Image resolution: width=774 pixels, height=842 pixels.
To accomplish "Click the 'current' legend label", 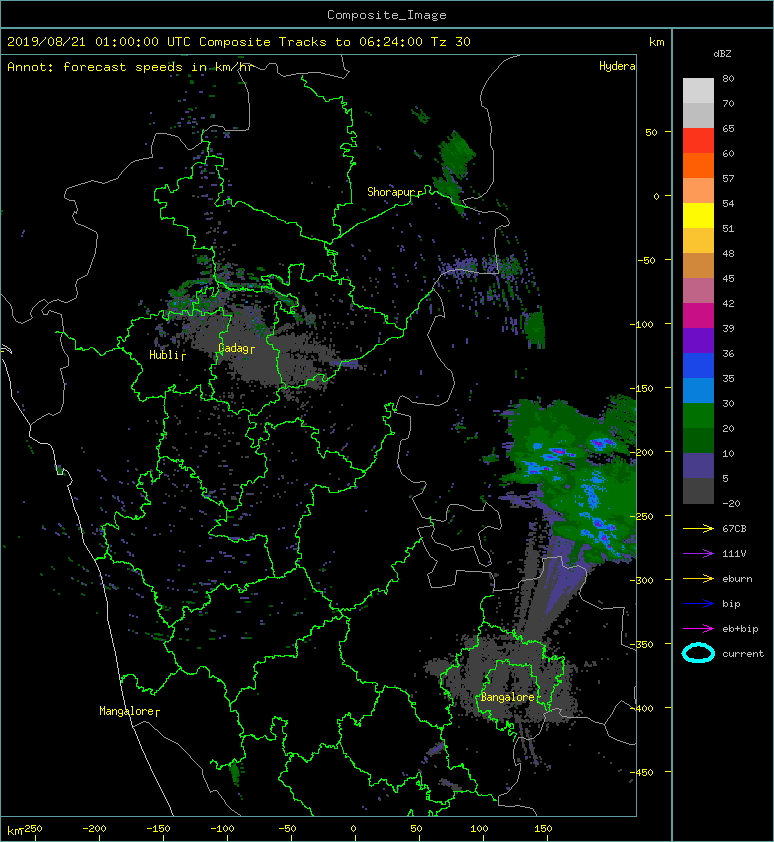I will (743, 654).
